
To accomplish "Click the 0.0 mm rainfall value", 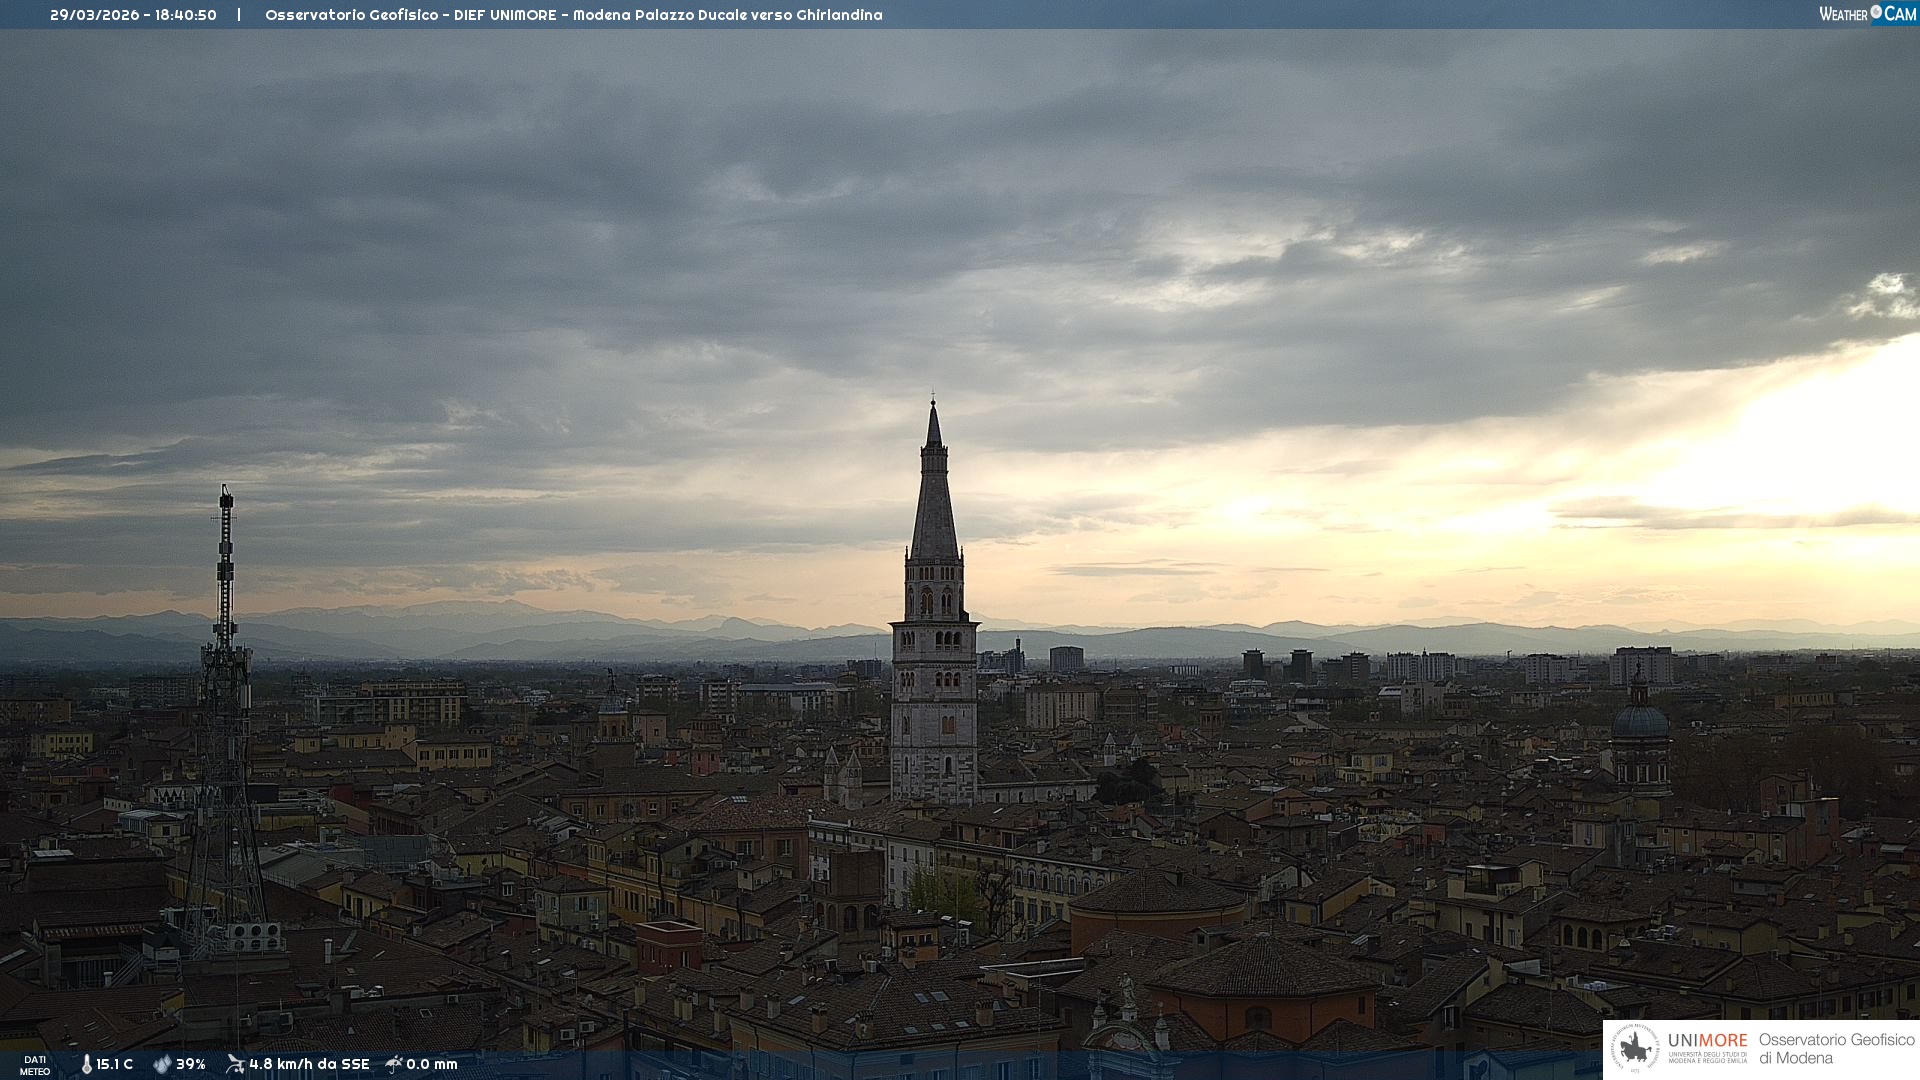I will pos(432,1064).
